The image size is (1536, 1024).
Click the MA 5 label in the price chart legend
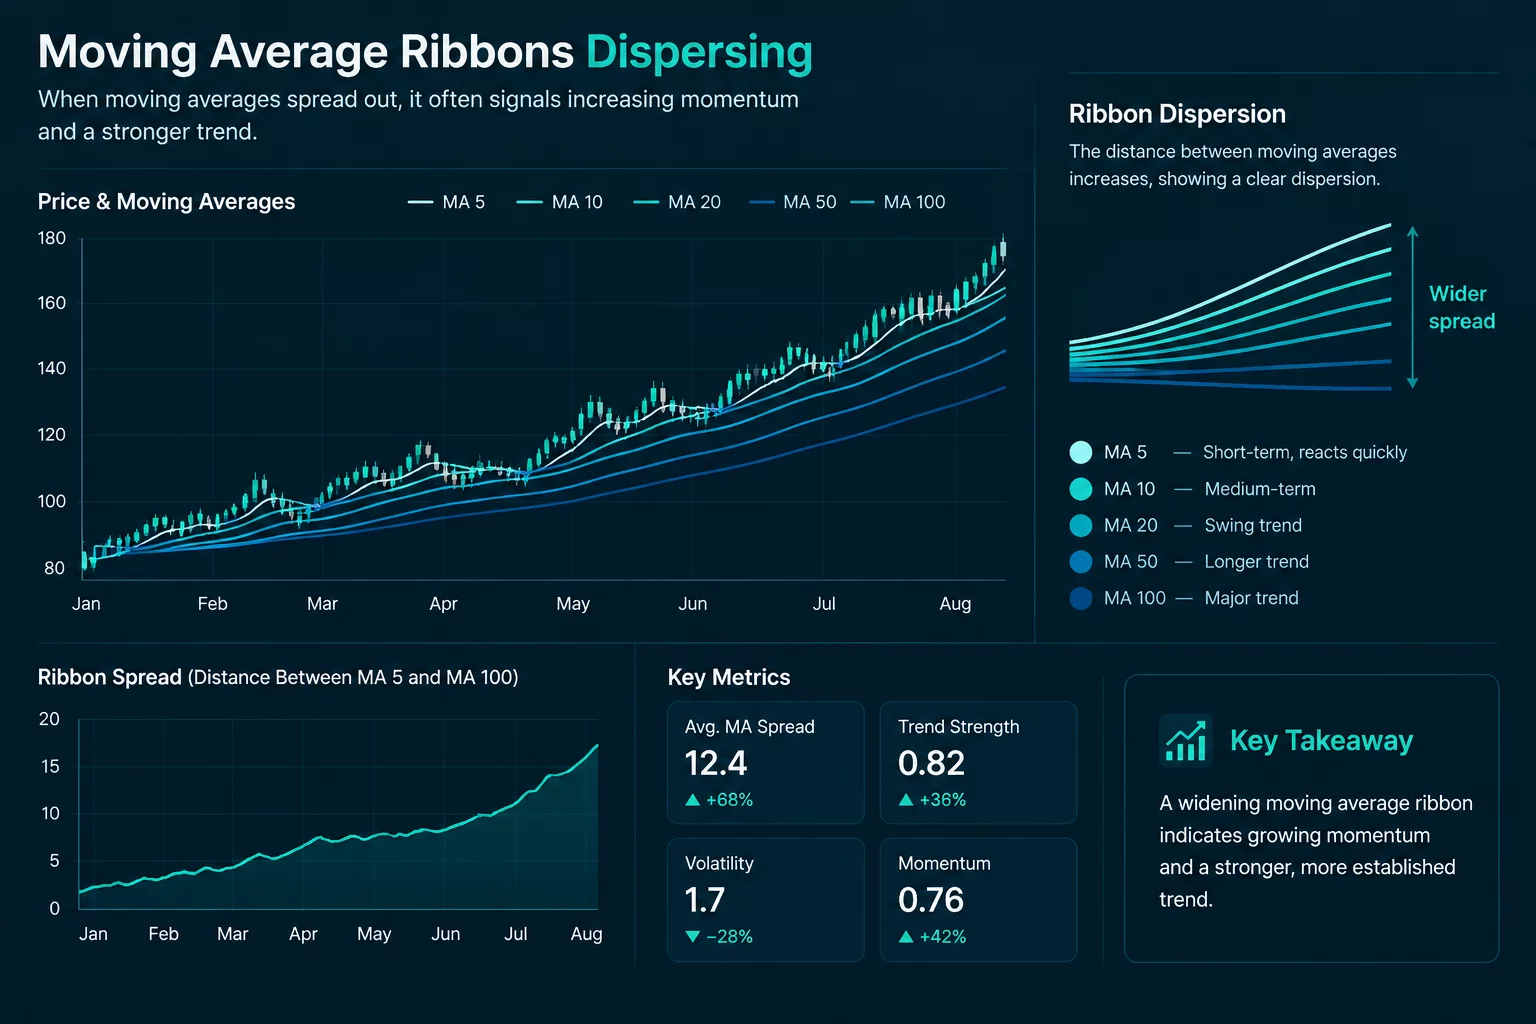(464, 202)
